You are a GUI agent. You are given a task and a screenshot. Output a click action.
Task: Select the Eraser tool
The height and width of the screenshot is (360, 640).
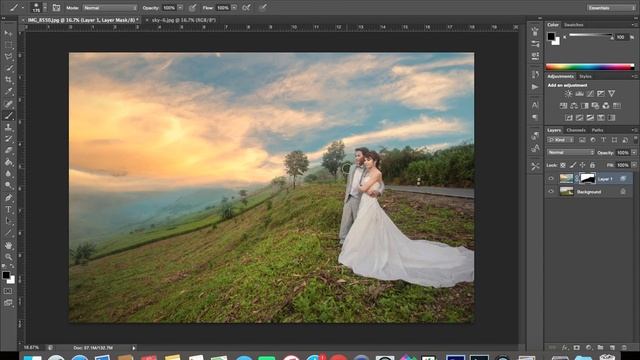tap(8, 151)
